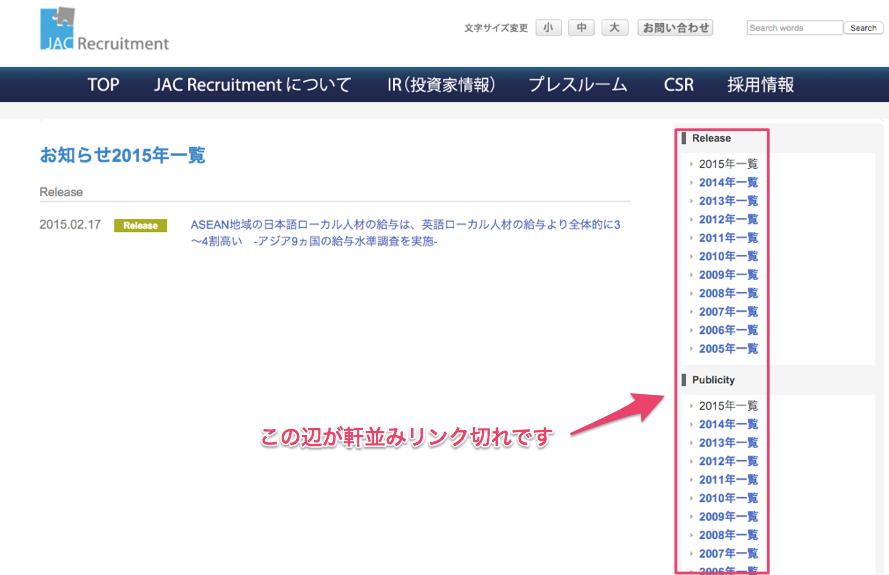Open CSR navigation item
This screenshot has width=889, height=575.
pyautogui.click(x=679, y=84)
